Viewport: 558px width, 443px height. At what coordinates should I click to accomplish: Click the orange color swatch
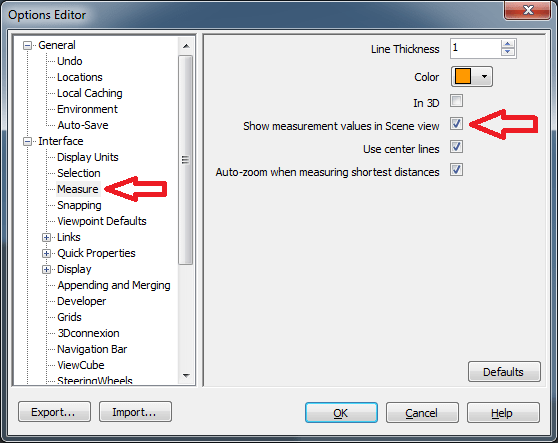coord(463,77)
